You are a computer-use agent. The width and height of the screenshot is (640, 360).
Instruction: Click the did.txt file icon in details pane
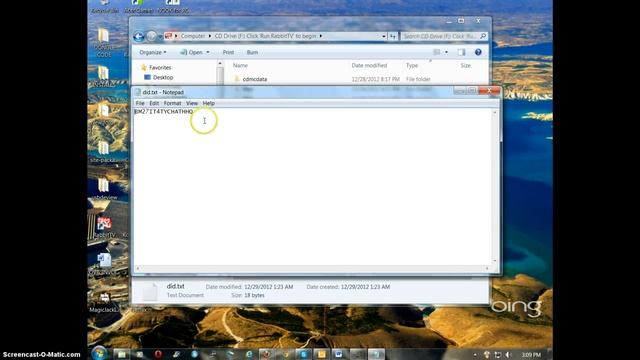(149, 291)
